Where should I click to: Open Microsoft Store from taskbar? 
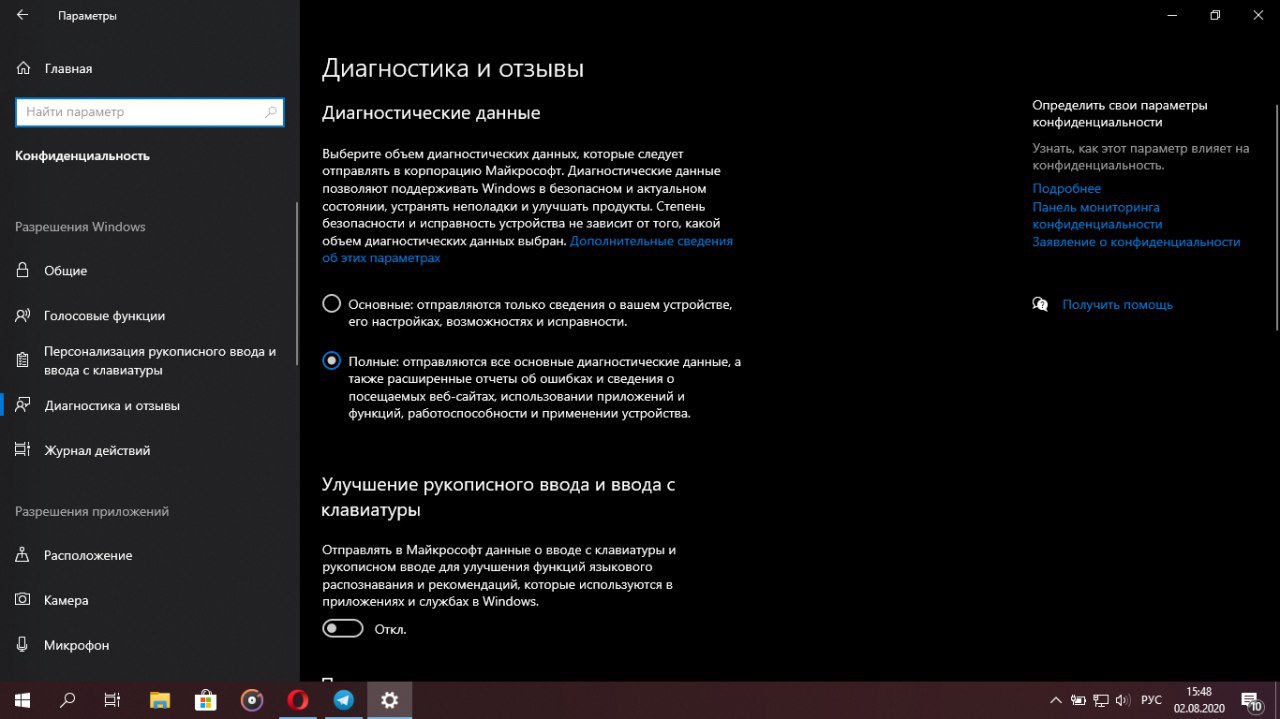point(205,700)
